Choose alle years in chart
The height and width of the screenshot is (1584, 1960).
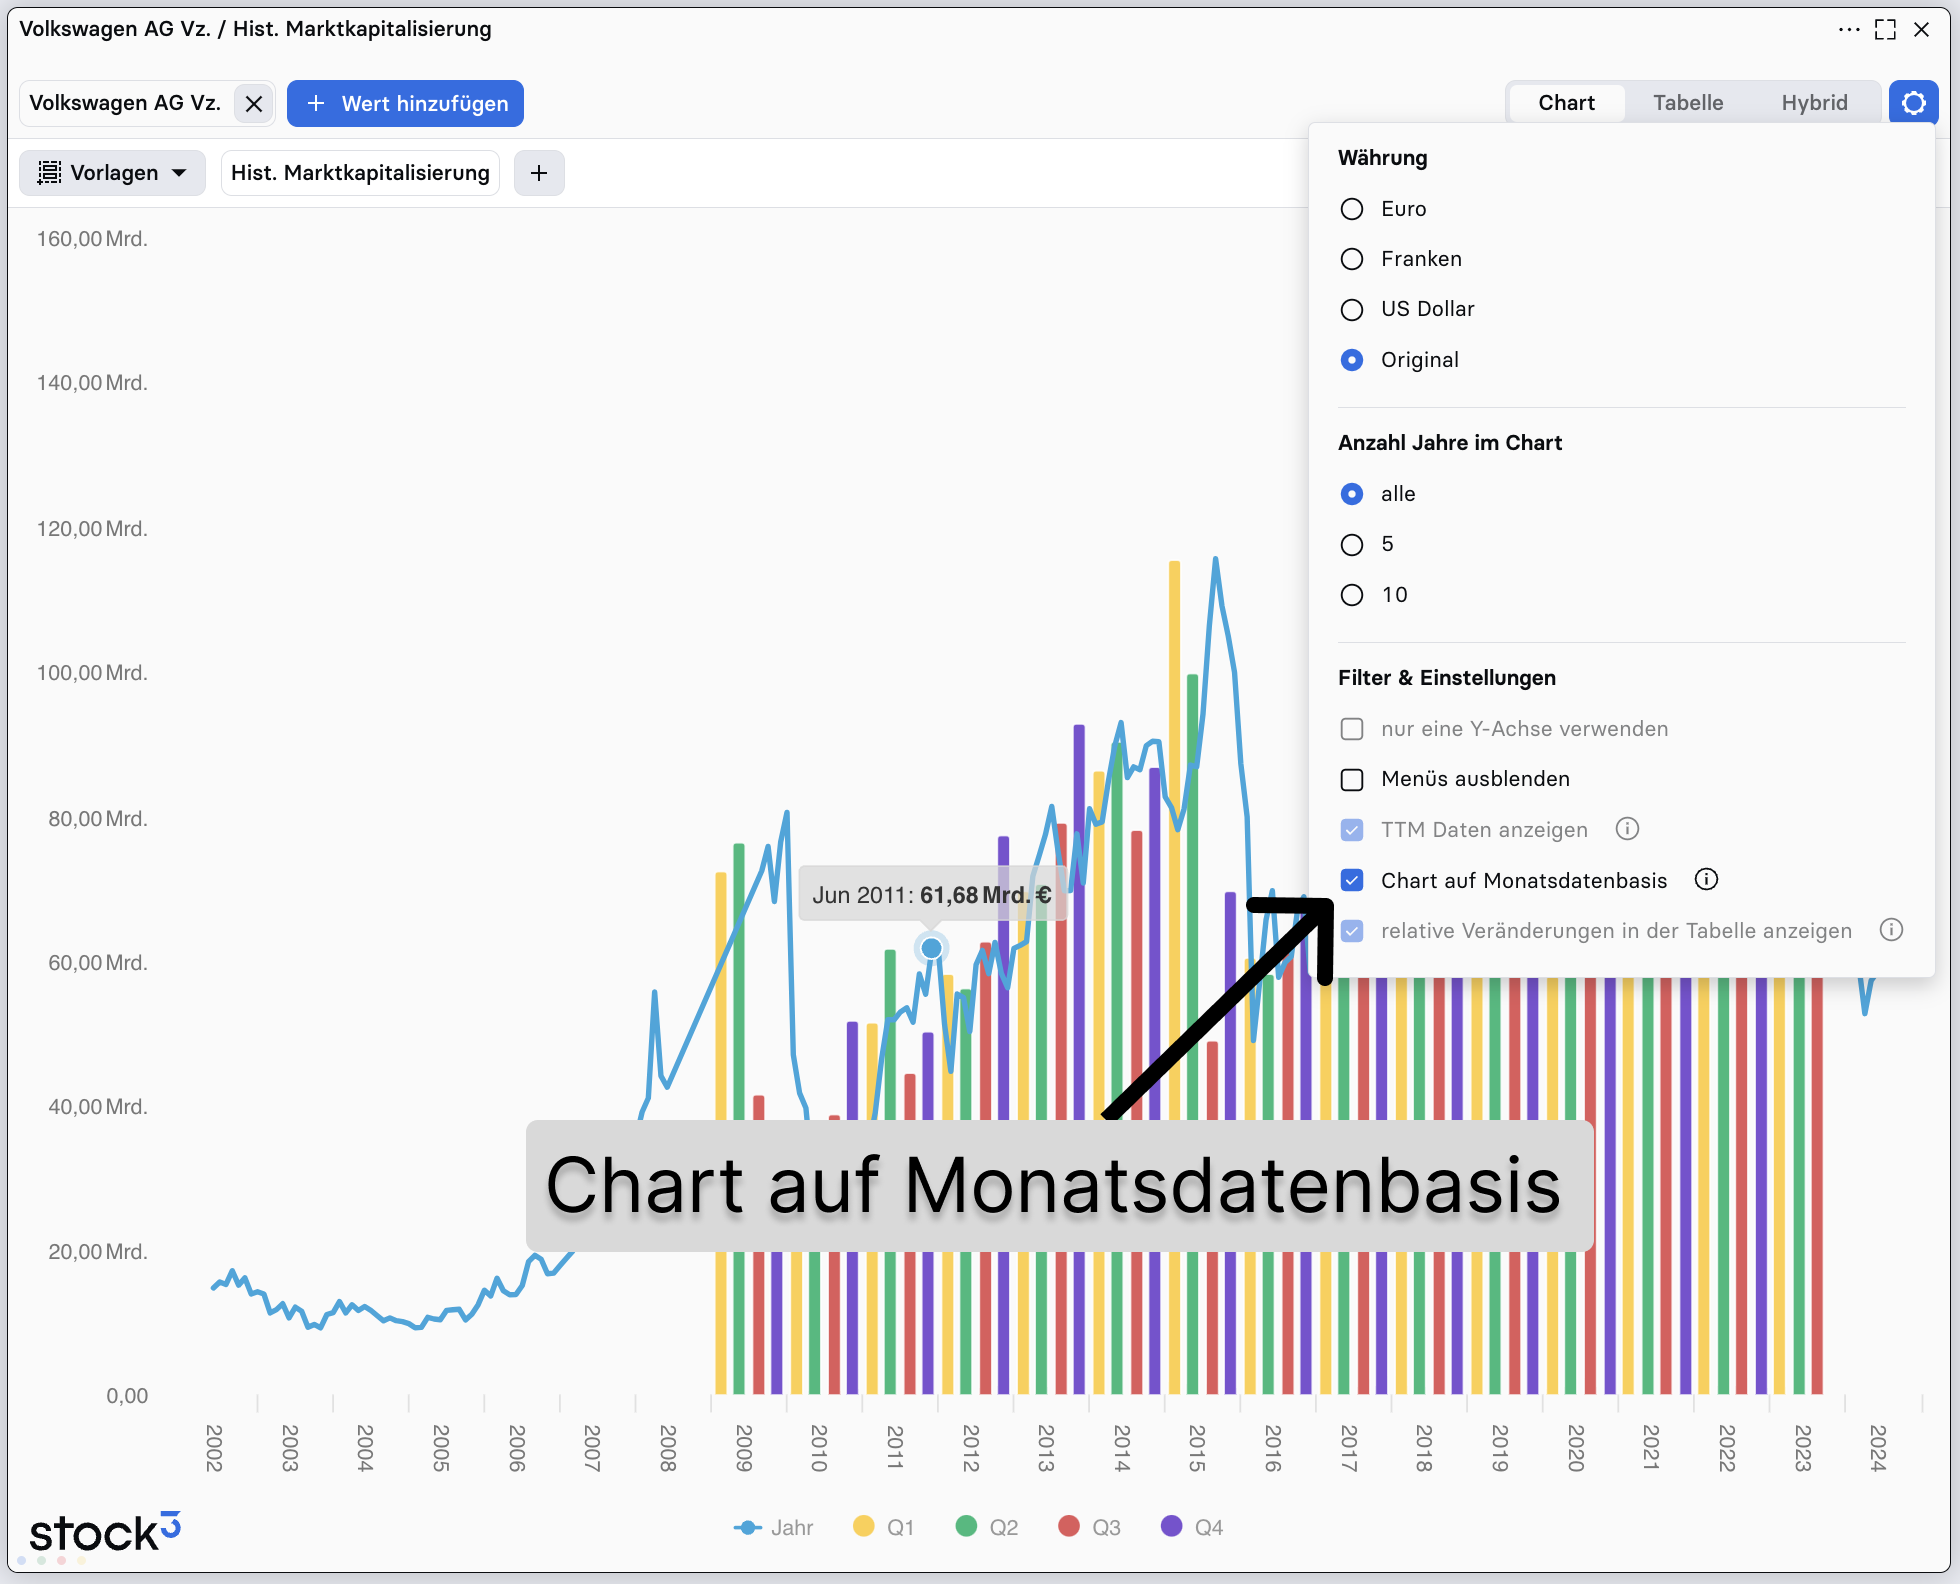pos(1352,494)
